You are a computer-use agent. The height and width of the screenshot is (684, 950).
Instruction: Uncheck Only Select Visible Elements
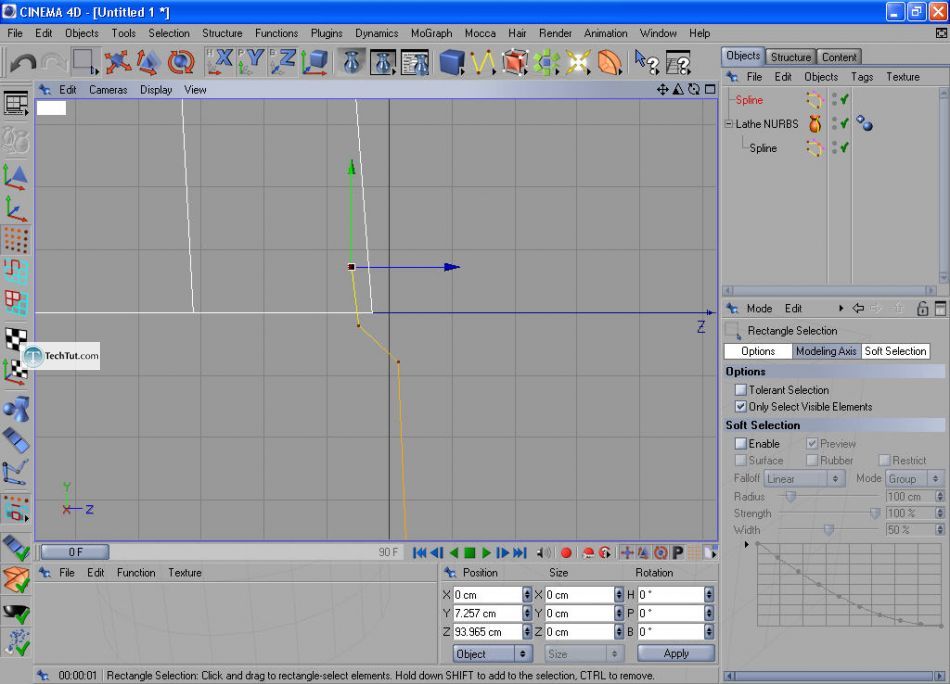click(x=740, y=407)
